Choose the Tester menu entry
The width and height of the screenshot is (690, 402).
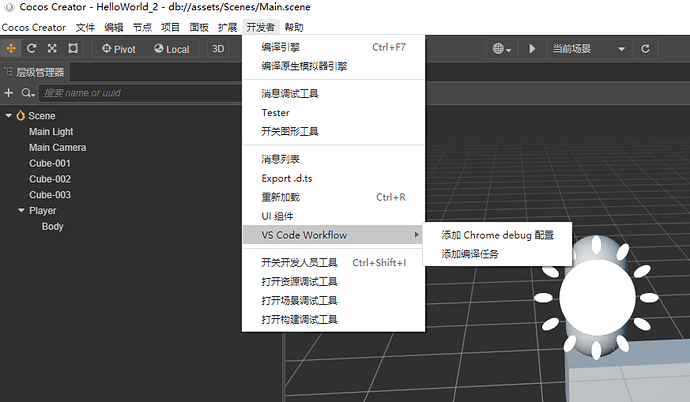click(334, 113)
